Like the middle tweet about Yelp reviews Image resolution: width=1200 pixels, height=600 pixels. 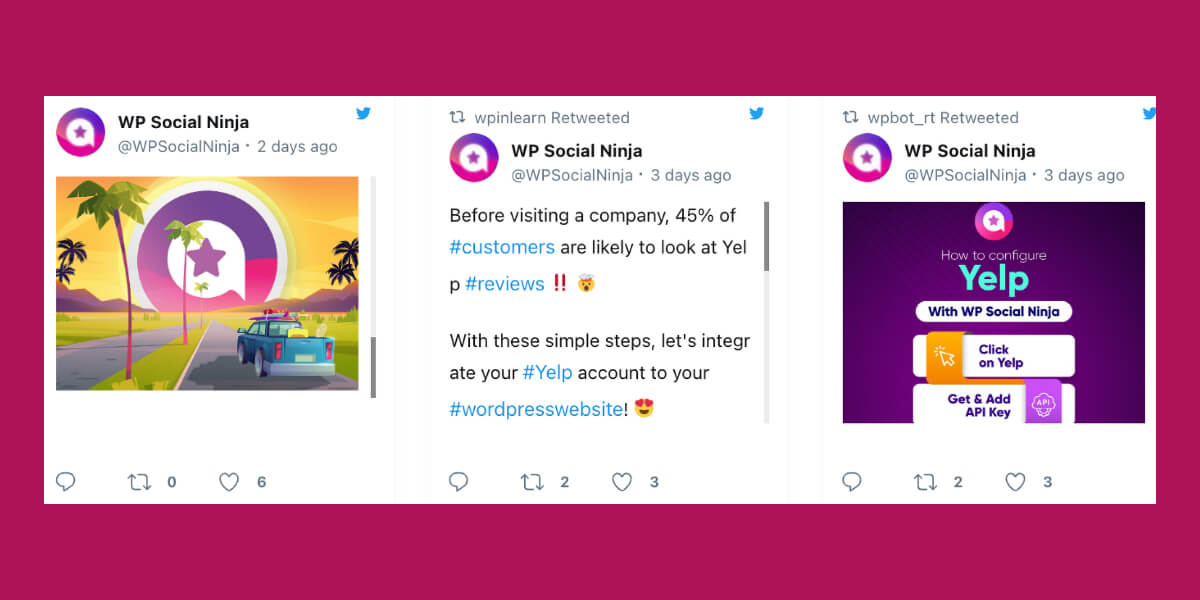(x=622, y=482)
